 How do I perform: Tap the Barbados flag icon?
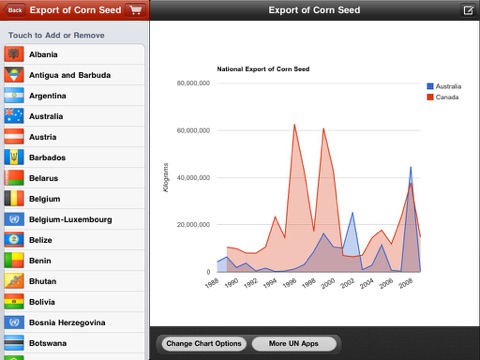click(x=14, y=158)
